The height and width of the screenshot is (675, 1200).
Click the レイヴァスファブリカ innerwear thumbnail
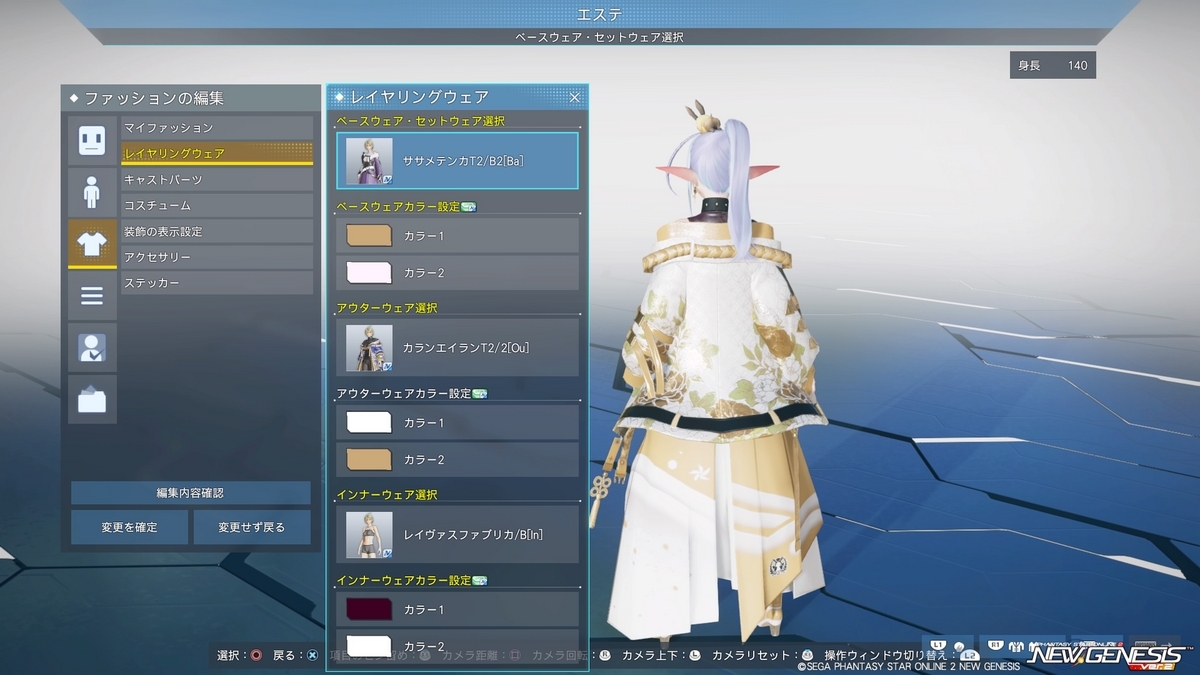[x=369, y=534]
